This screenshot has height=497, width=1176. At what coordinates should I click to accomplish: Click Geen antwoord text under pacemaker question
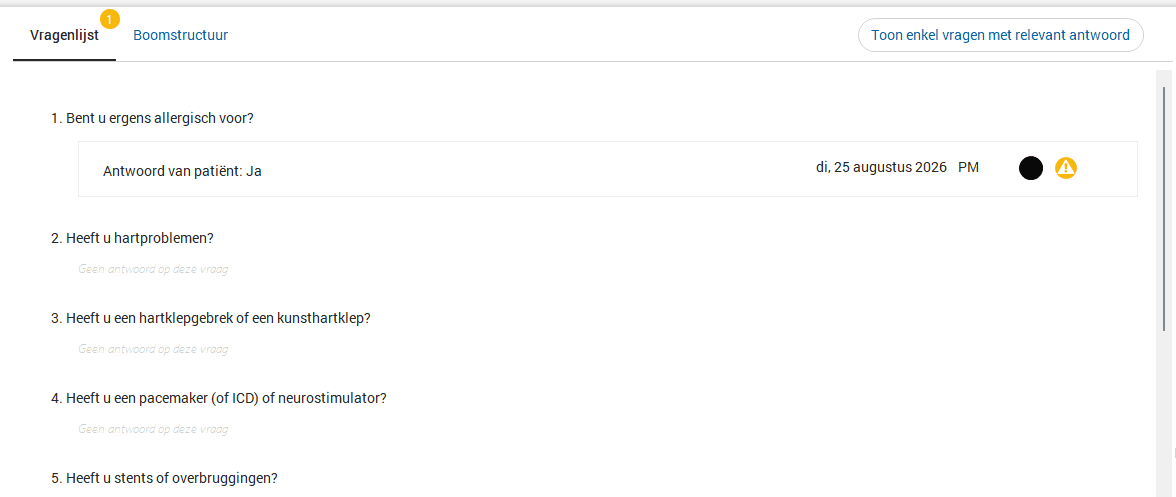tap(153, 429)
